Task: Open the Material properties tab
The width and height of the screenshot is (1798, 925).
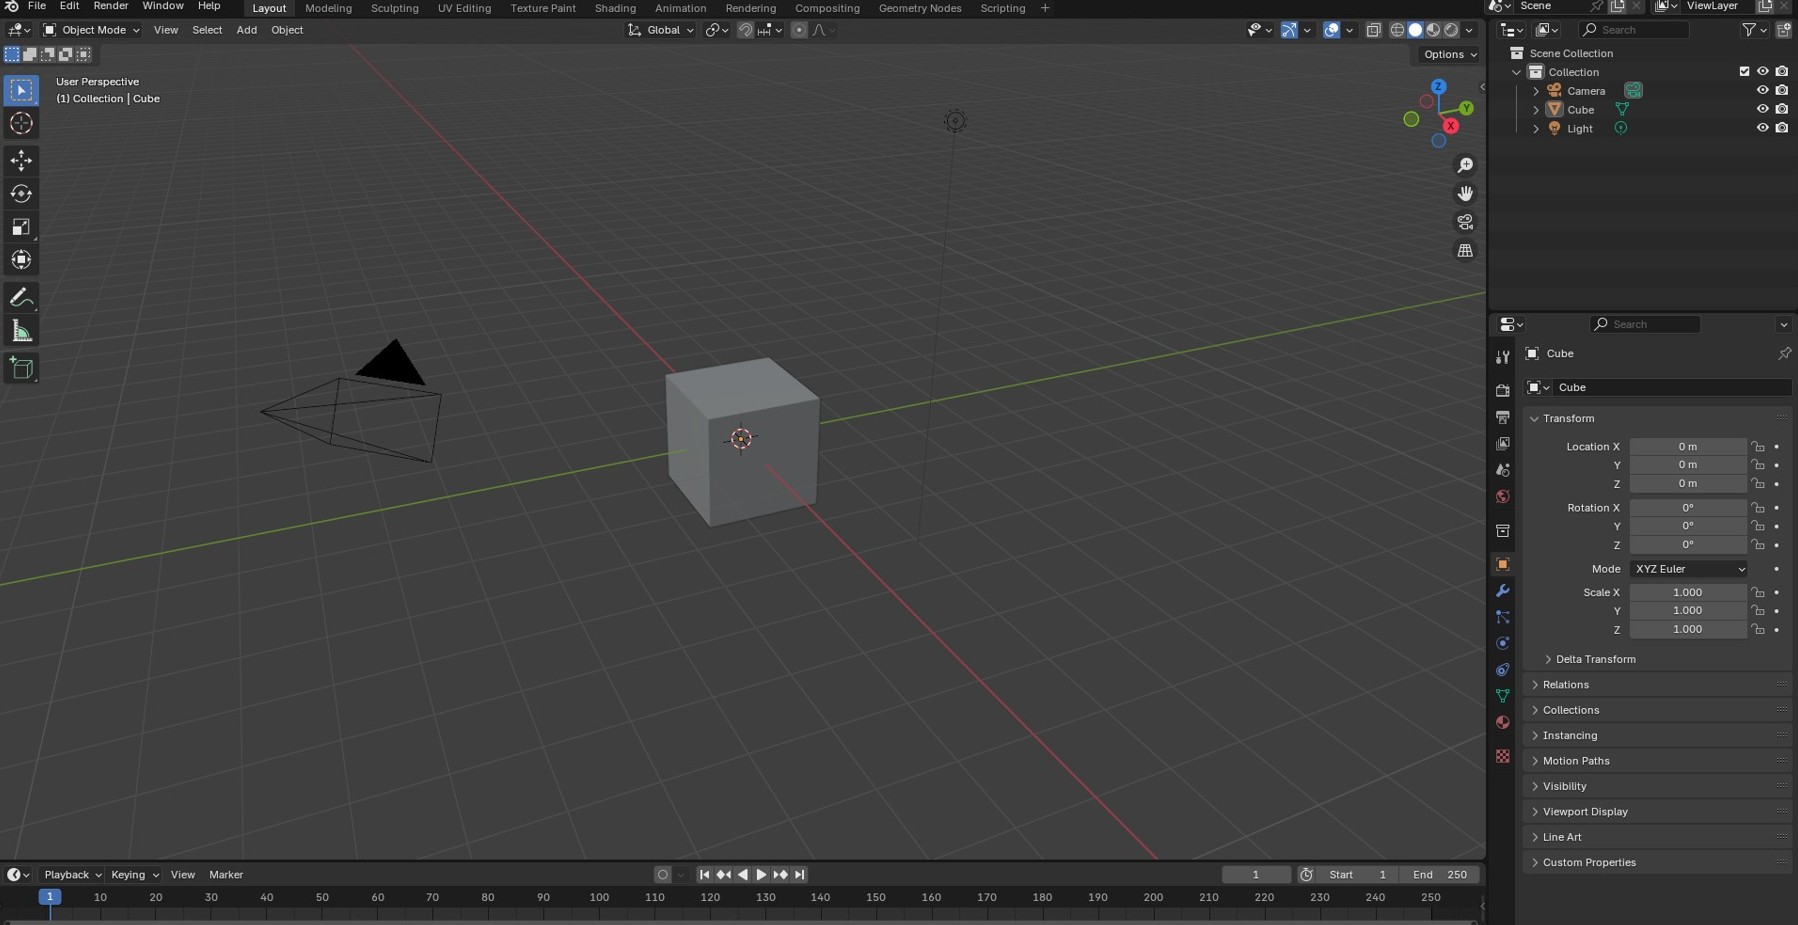Action: tap(1502, 722)
